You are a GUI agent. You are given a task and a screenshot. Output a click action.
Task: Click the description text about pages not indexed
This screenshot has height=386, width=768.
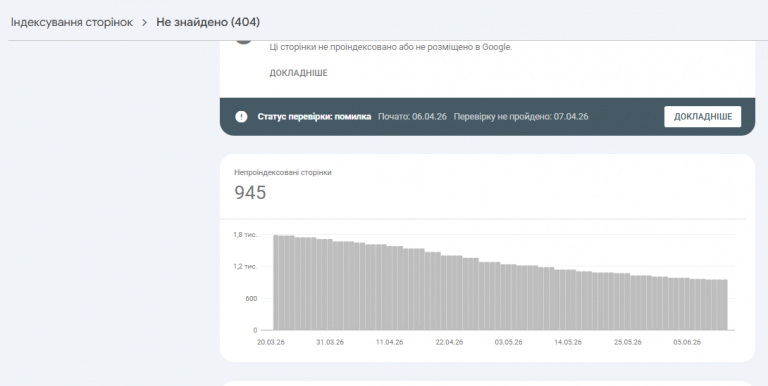[391, 48]
